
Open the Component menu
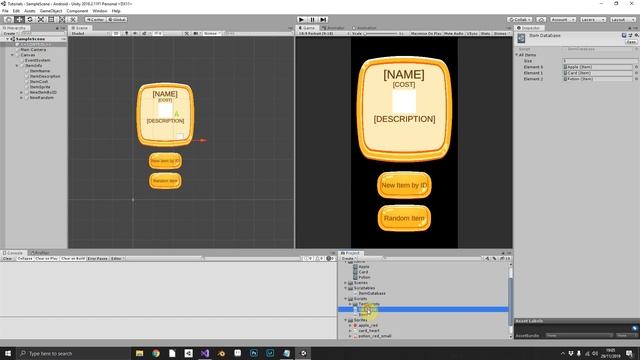click(77, 11)
